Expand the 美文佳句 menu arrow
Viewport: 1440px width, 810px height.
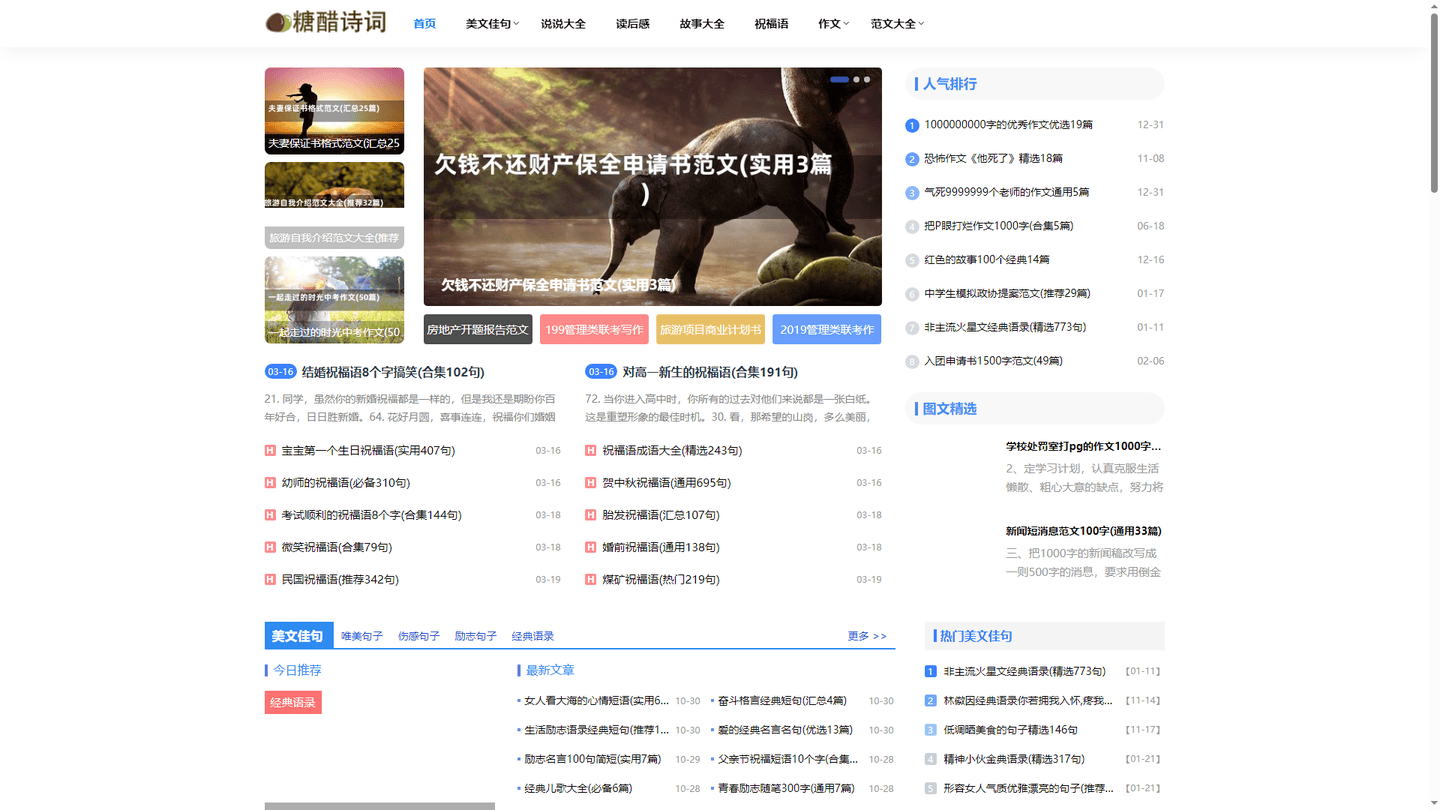pyautogui.click(x=517, y=24)
